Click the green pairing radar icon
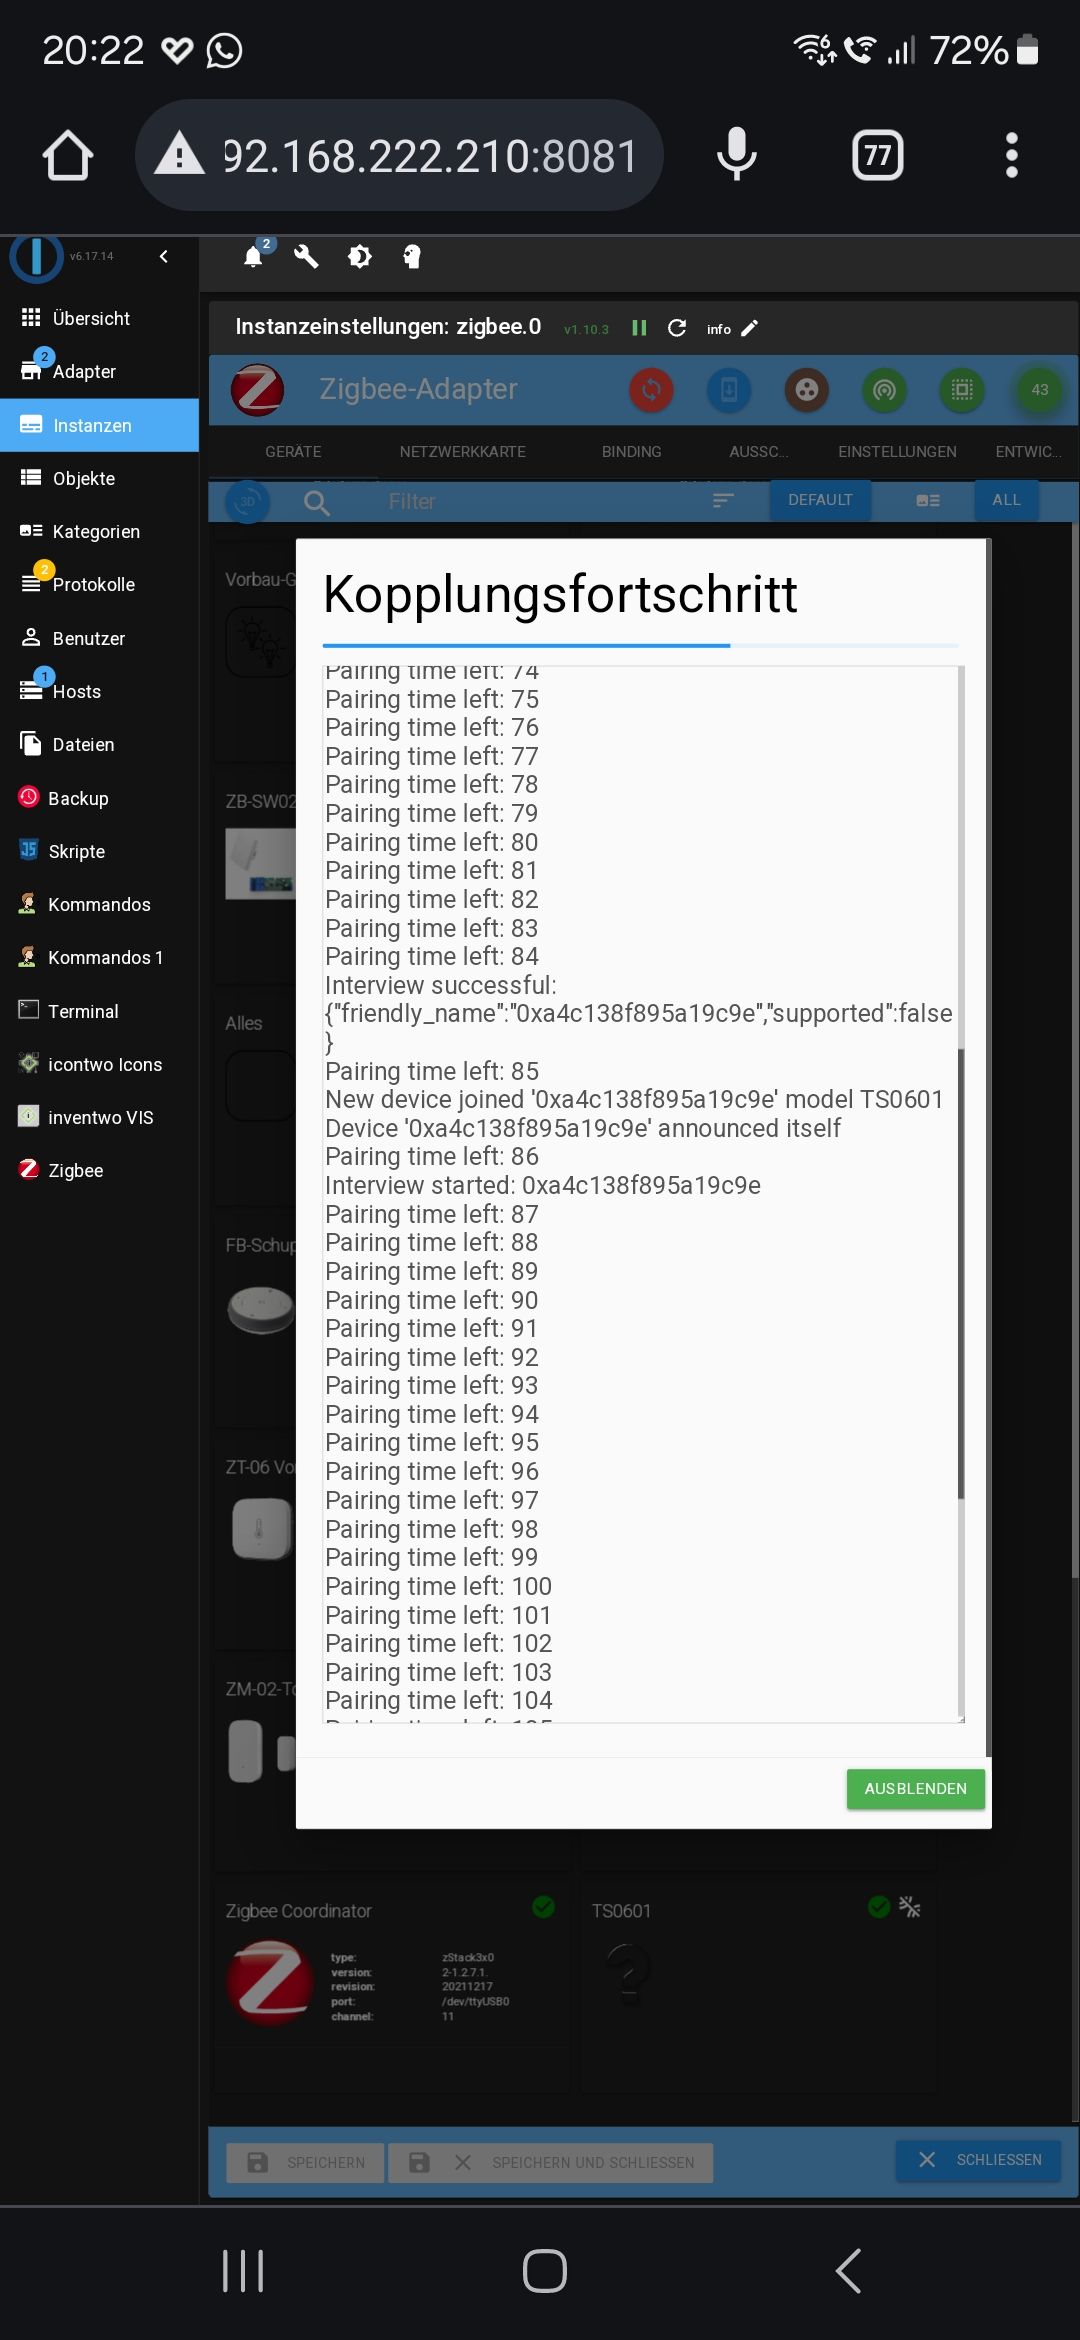This screenshot has width=1080, height=2340. 885,390
